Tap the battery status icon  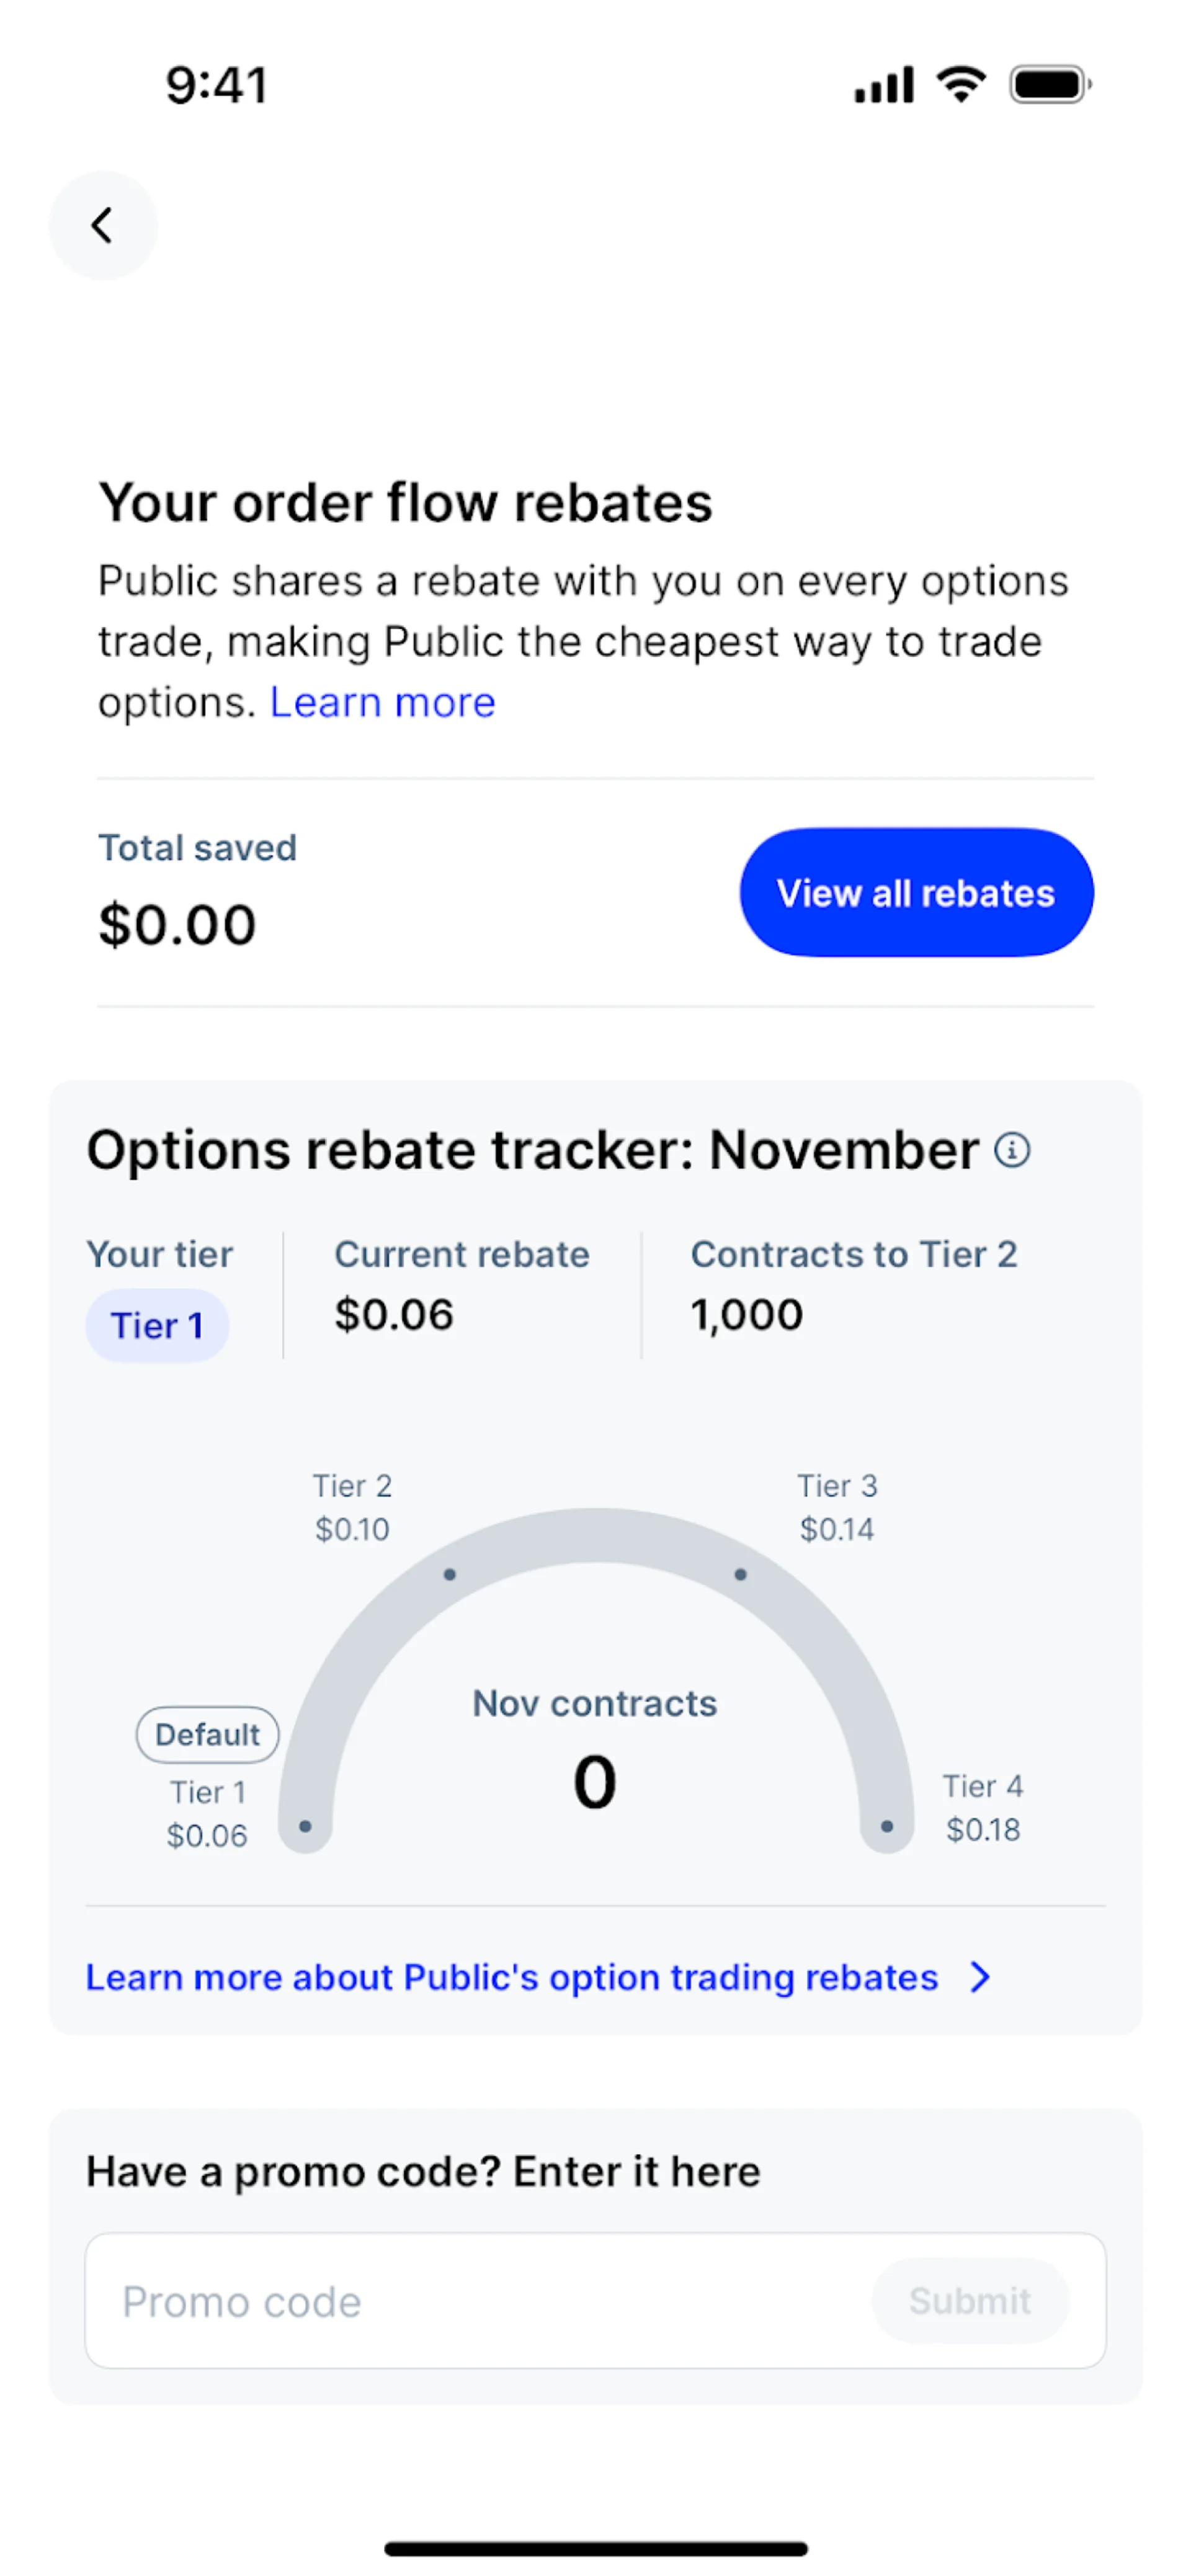(x=1049, y=85)
